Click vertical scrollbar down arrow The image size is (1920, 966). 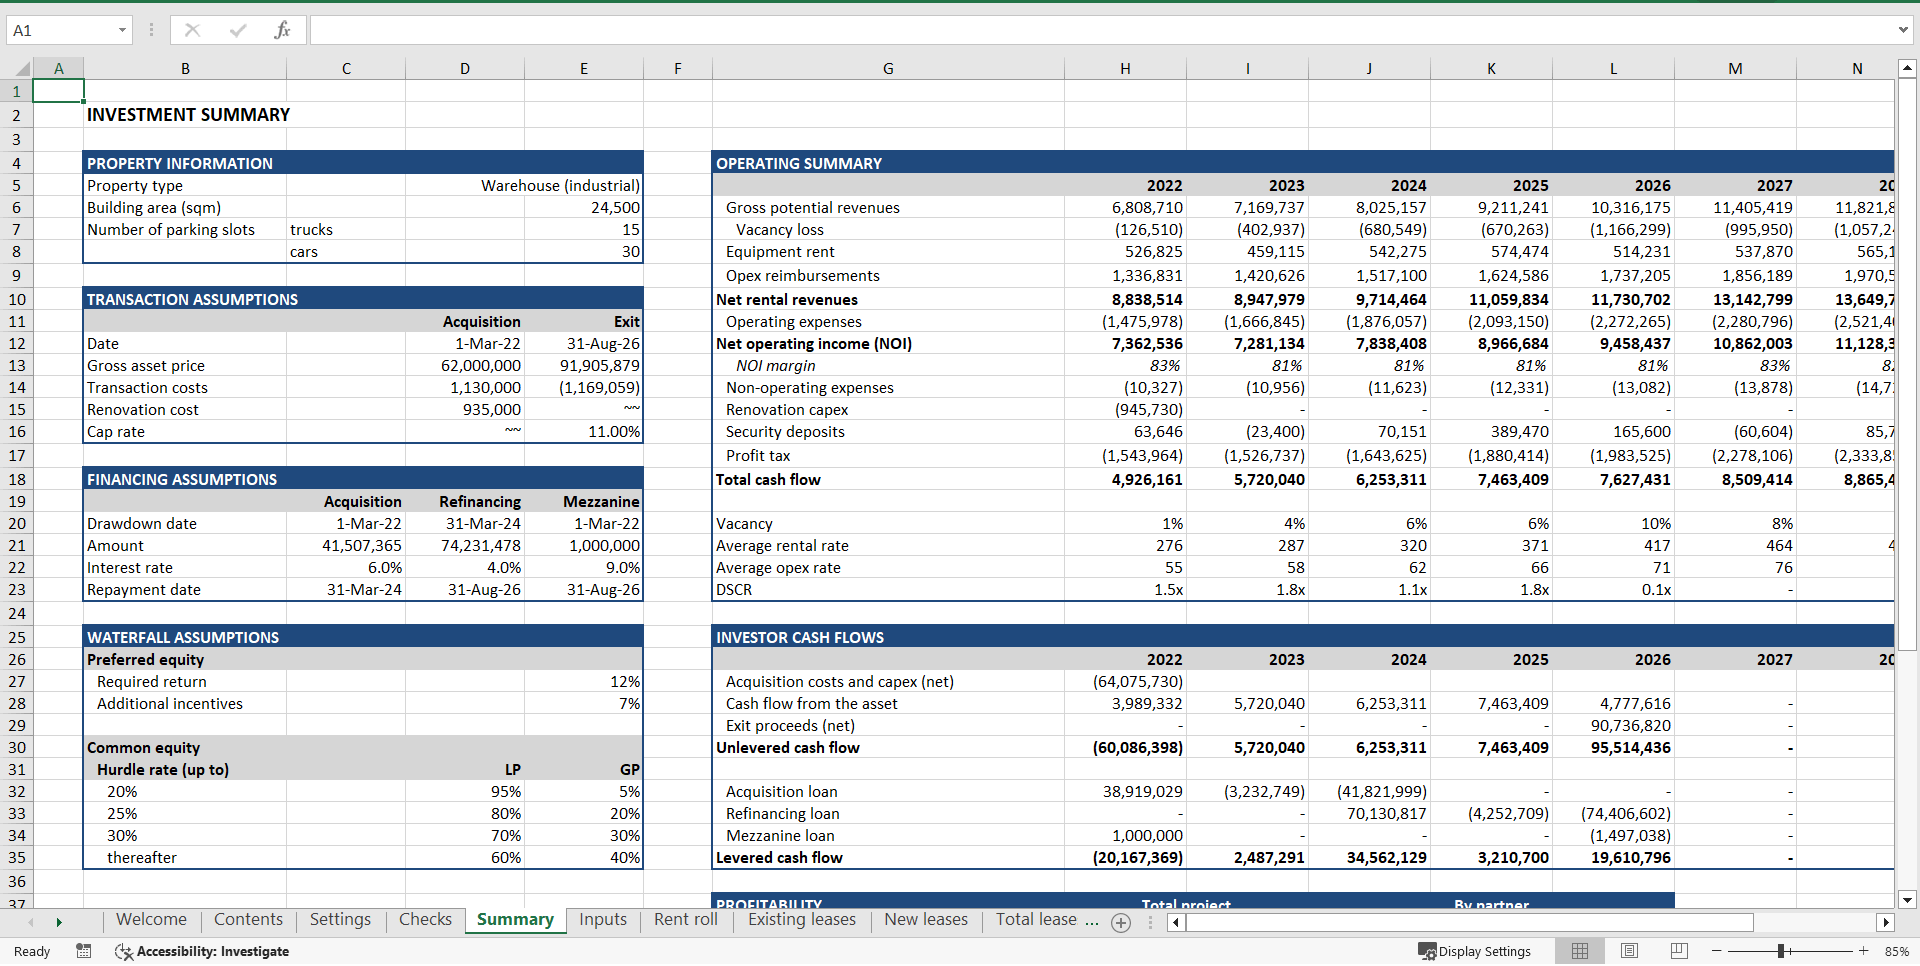point(1907,899)
